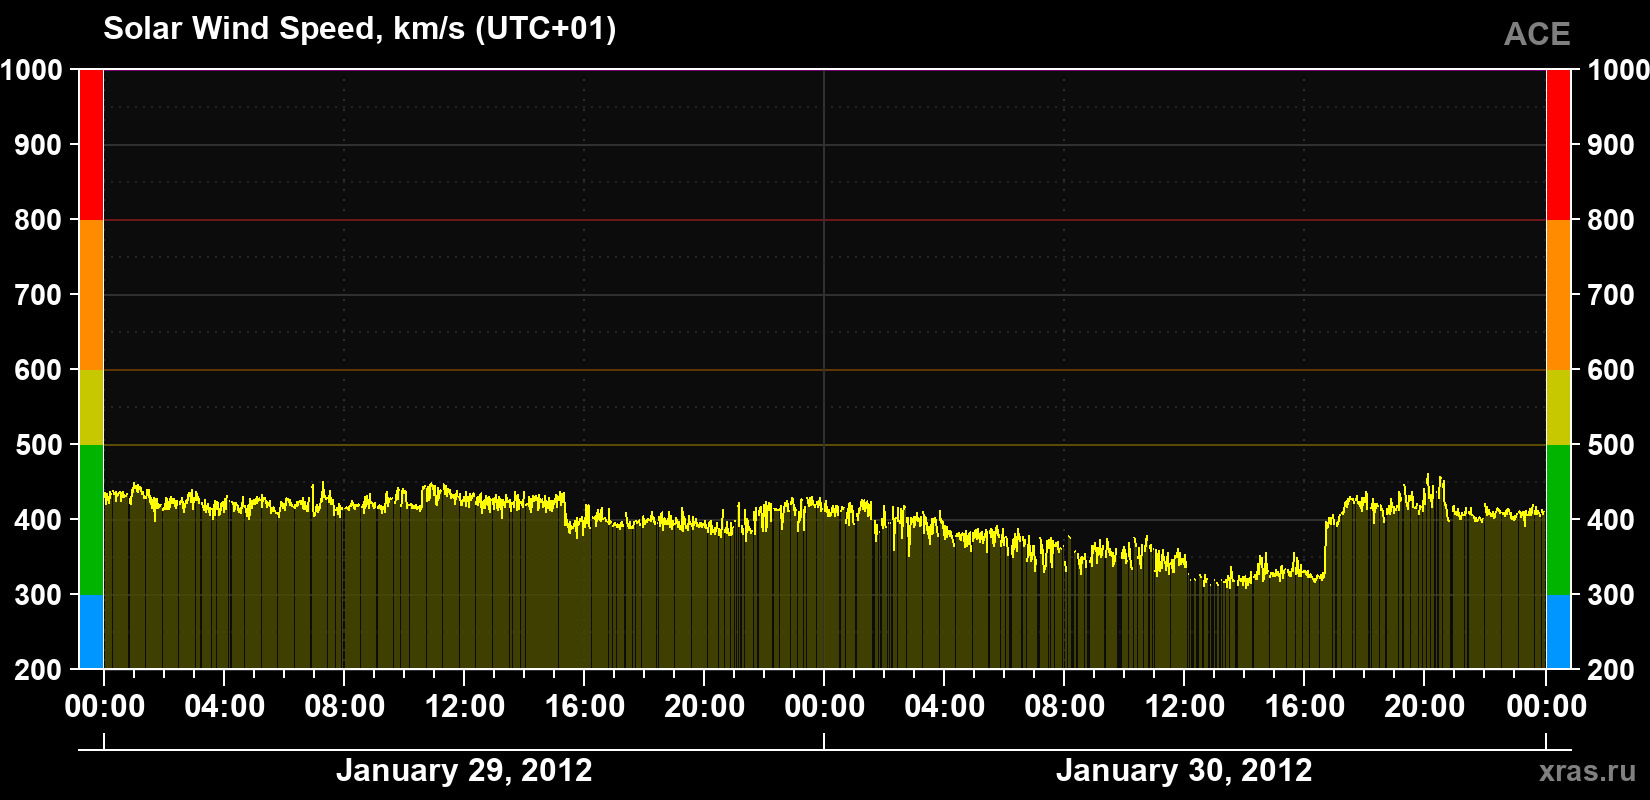Click the right-axis 900 label
Image resolution: width=1650 pixels, height=800 pixels.
(x=1611, y=145)
